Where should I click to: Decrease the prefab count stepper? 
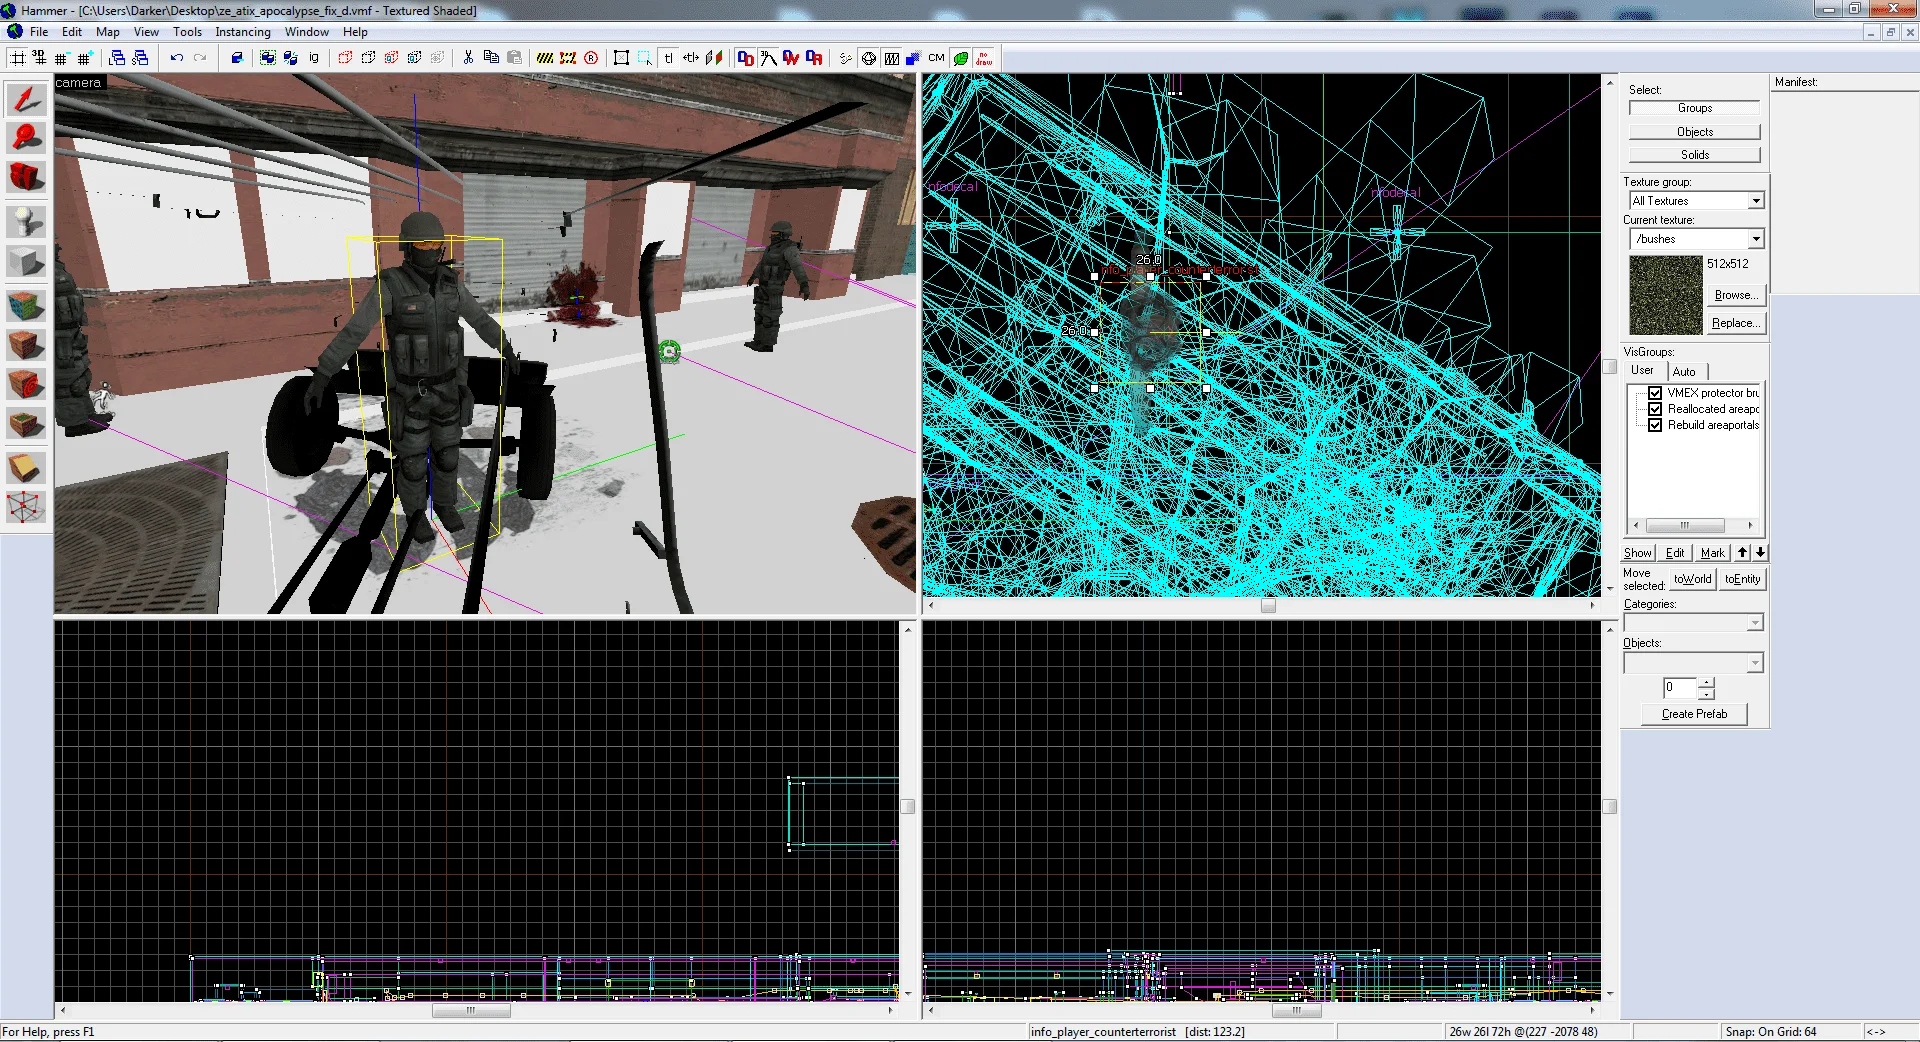[1706, 694]
